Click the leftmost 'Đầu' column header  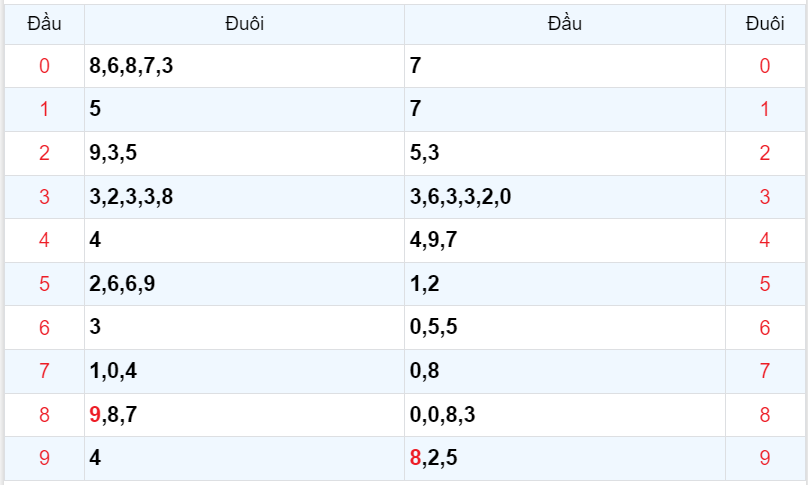pos(44,24)
